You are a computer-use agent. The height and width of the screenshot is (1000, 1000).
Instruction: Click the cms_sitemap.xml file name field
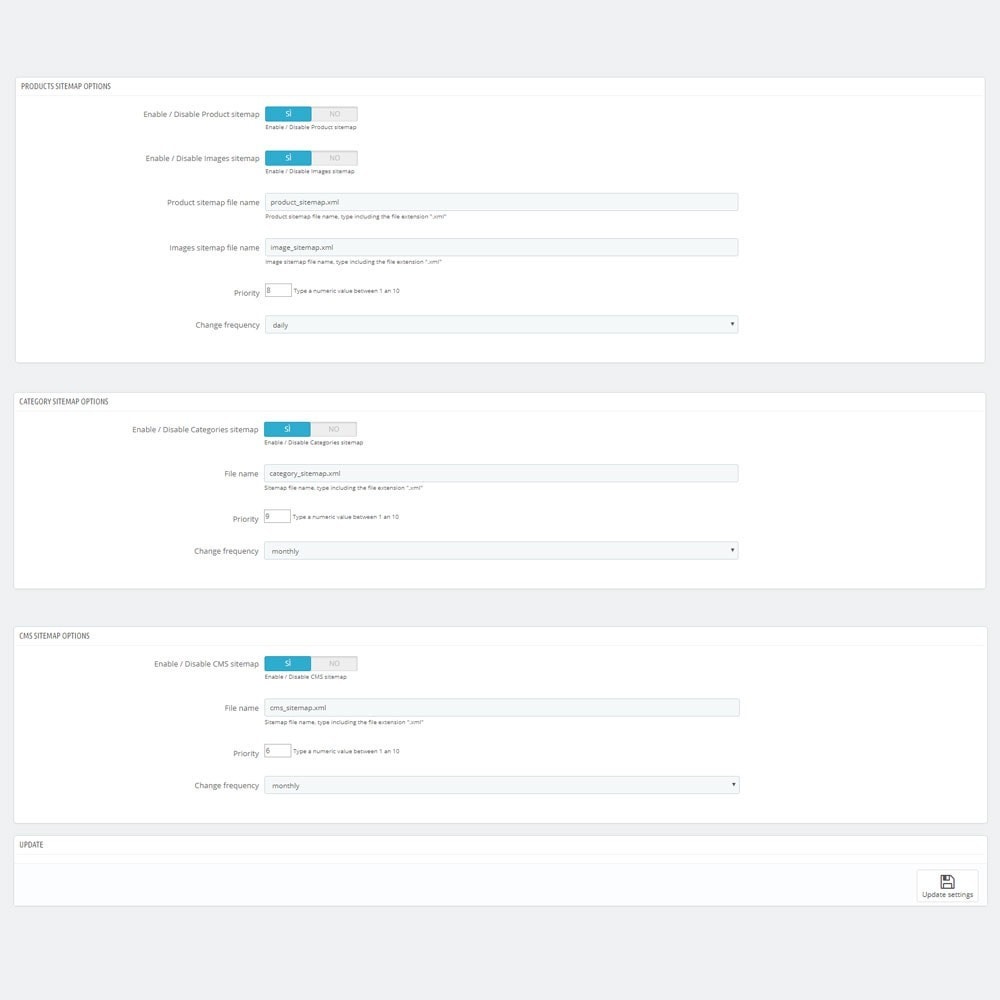pyautogui.click(x=501, y=707)
